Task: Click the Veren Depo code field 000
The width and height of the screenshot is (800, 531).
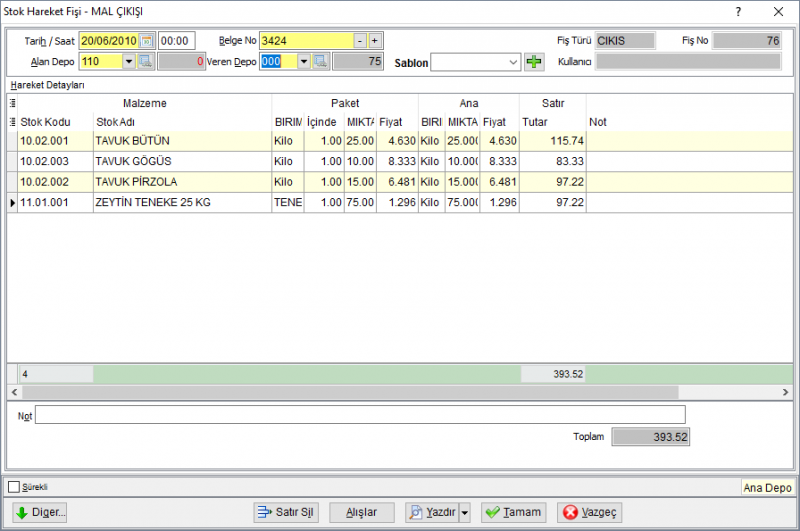Action: (x=279, y=62)
